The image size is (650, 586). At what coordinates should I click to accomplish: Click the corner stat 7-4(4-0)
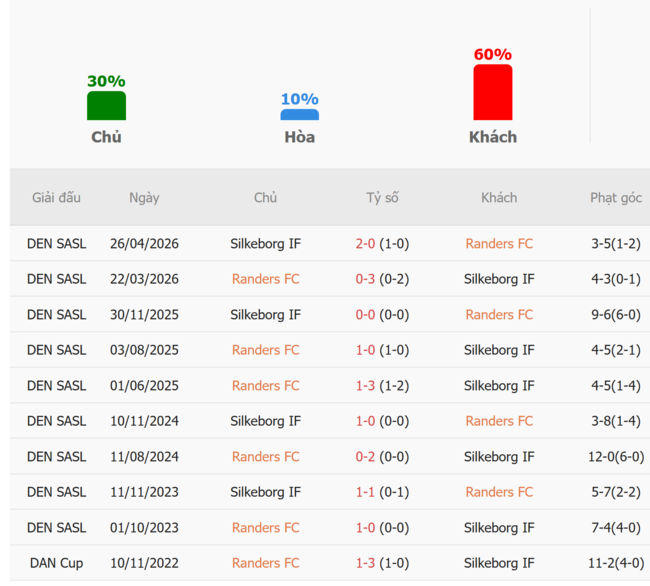coord(616,528)
